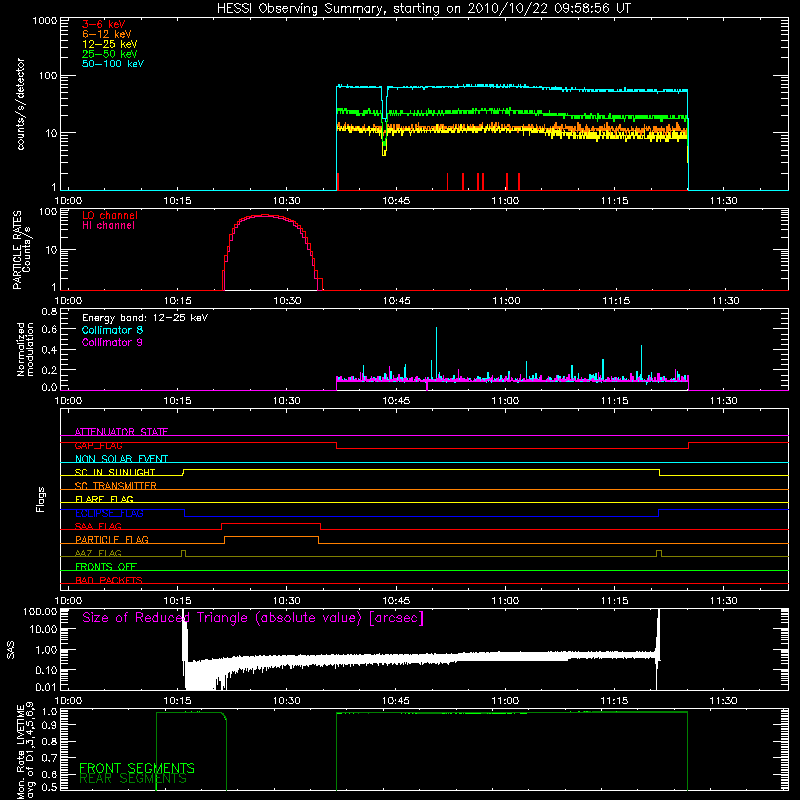The height and width of the screenshot is (800, 800).
Task: Click the AAZ_FLAG label
Action: pyautogui.click(x=98, y=554)
